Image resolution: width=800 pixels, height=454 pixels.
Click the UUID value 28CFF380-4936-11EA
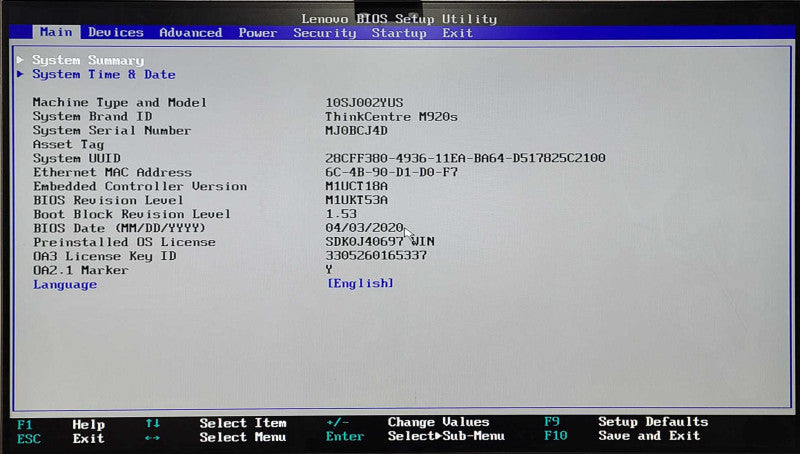465,158
